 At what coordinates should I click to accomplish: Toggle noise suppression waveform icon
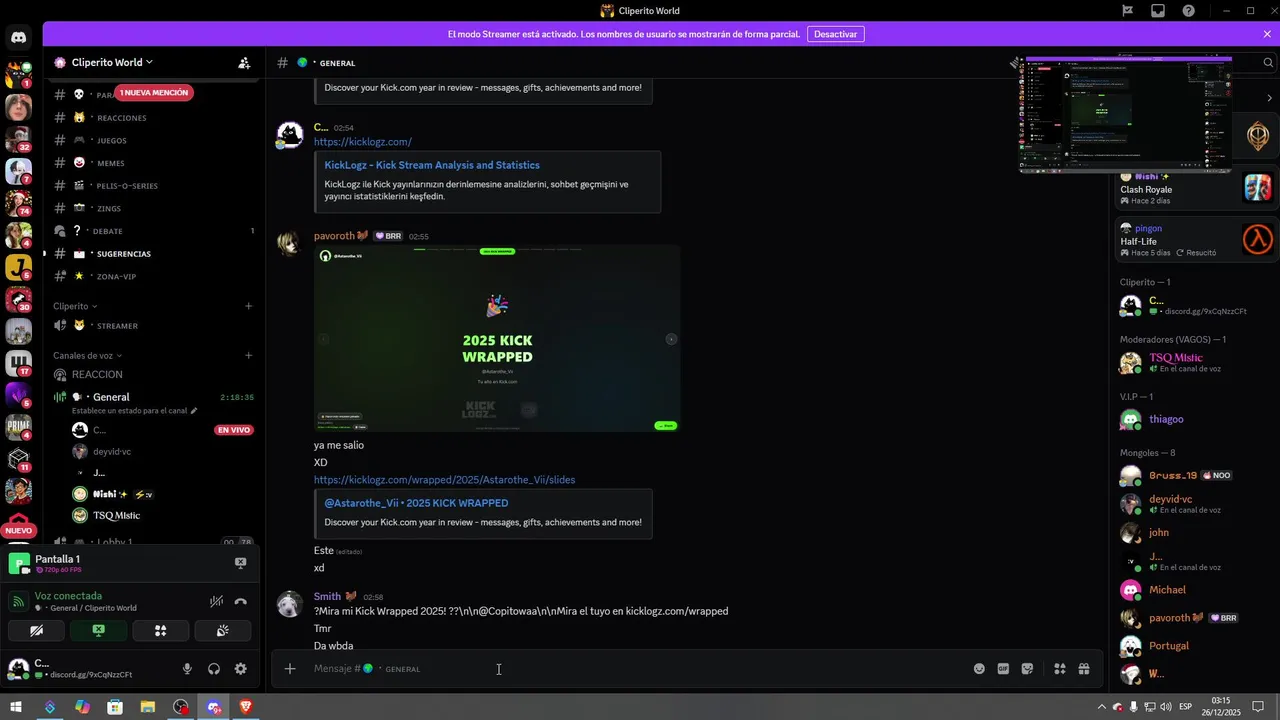pyautogui.click(x=216, y=601)
